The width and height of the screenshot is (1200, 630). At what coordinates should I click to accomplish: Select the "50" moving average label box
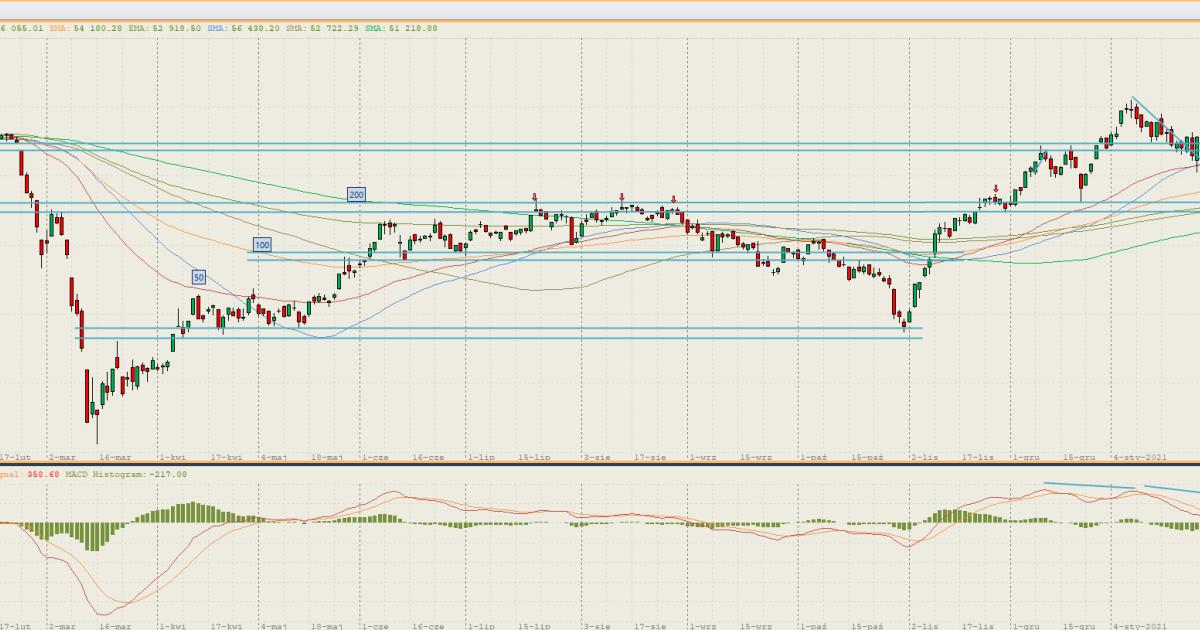pyautogui.click(x=198, y=277)
